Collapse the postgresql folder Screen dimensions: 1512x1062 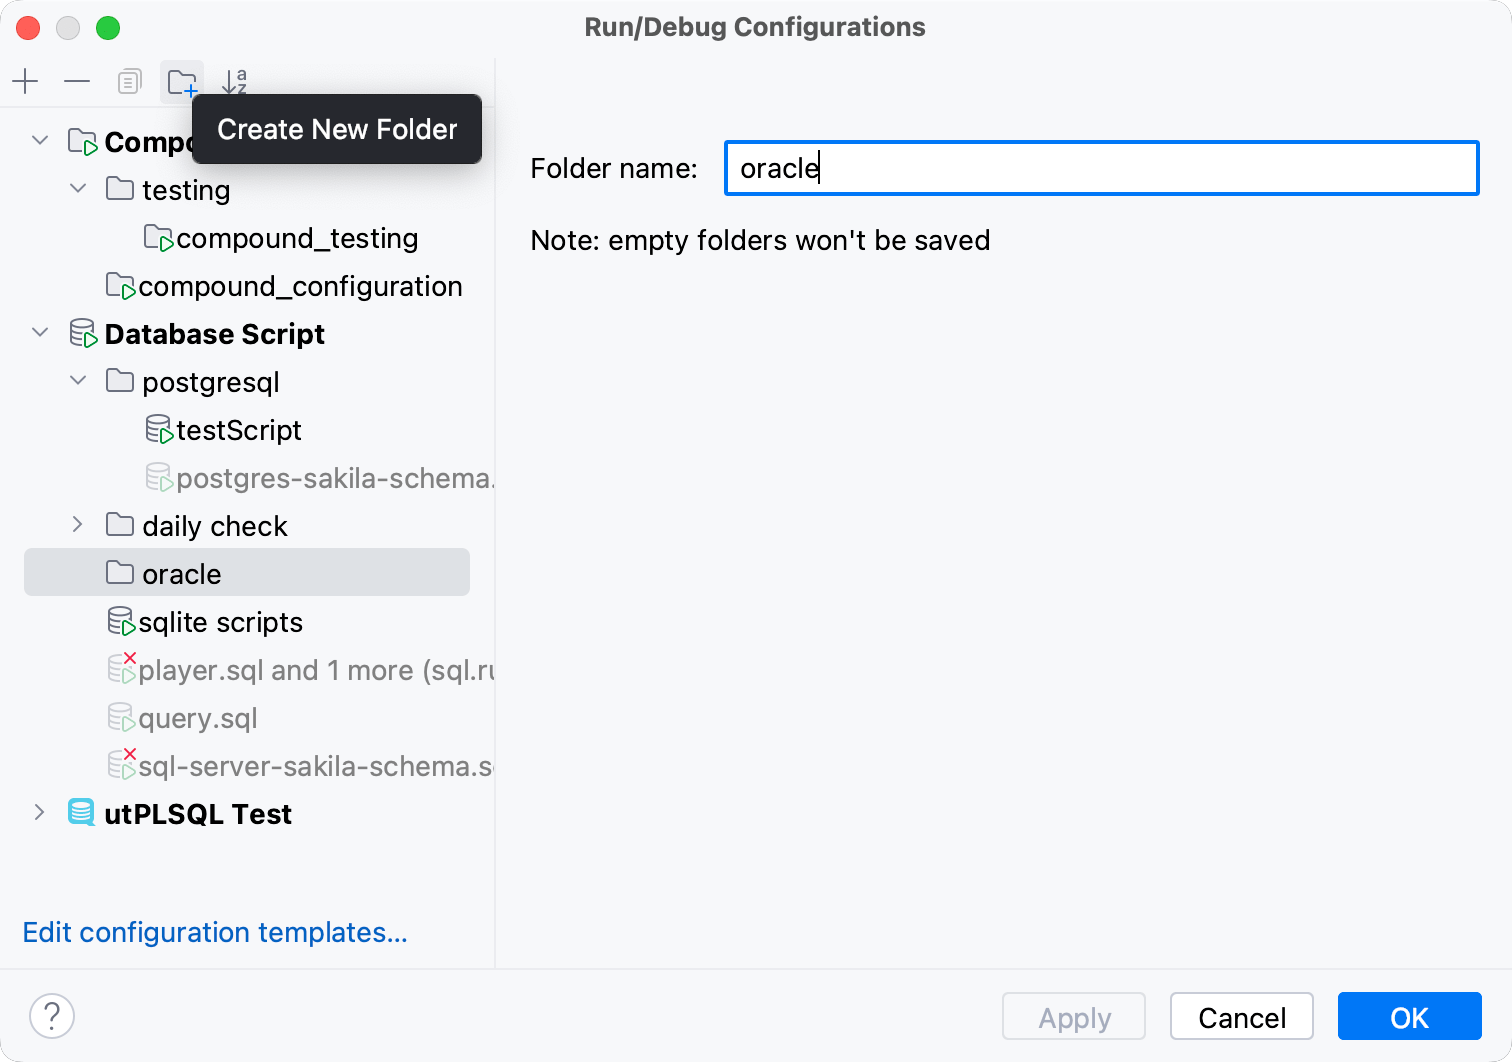[78, 381]
